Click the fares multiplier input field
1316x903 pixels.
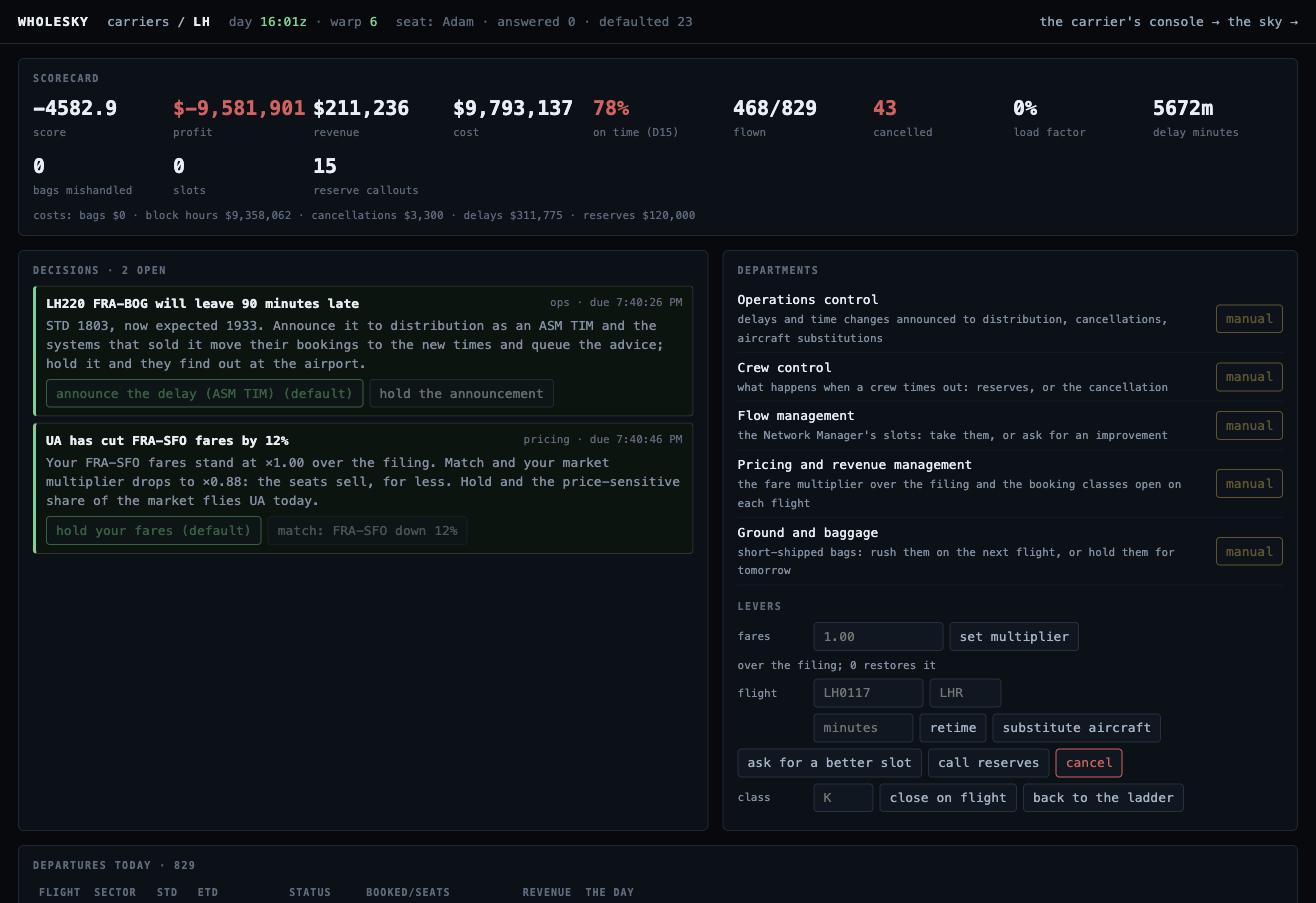tap(878, 637)
